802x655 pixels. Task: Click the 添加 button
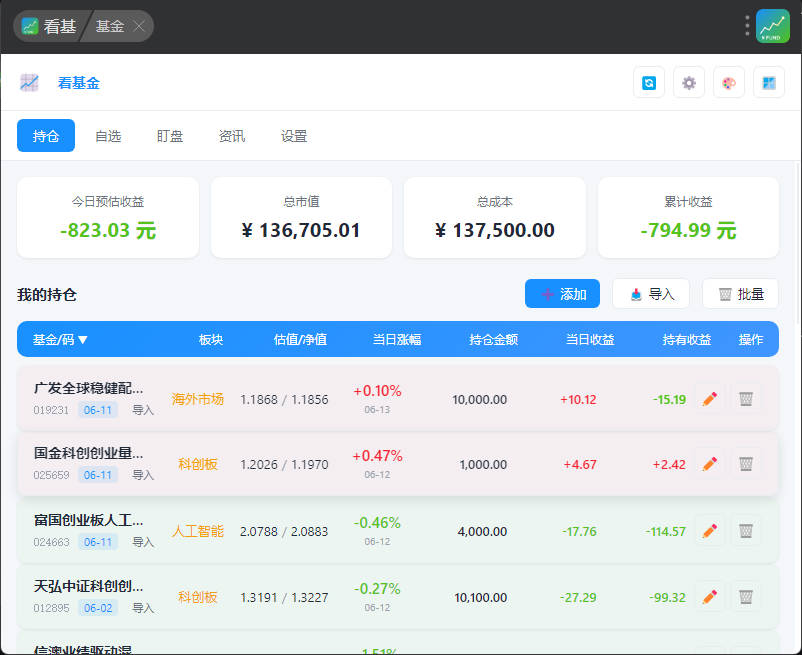562,294
